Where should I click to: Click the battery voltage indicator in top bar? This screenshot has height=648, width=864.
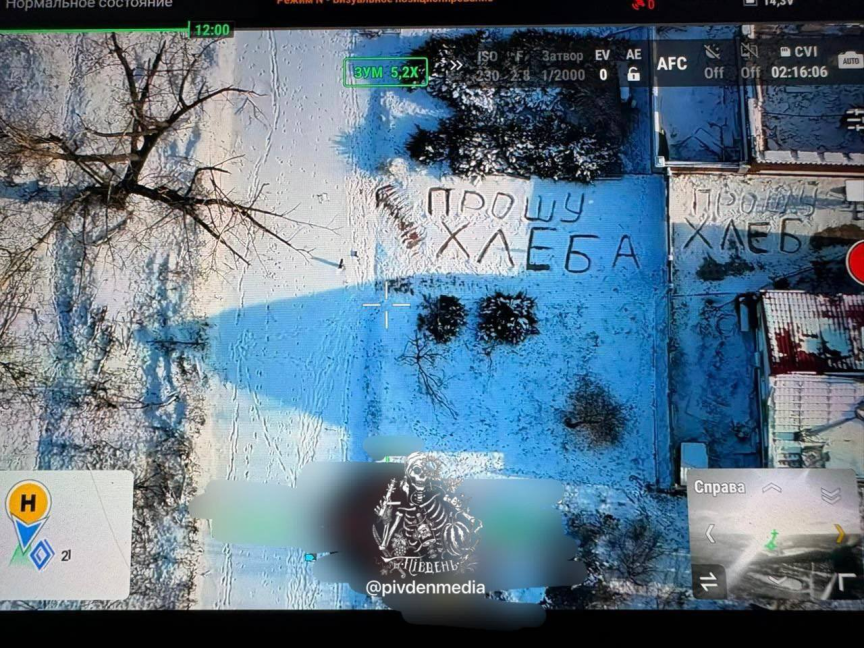point(768,4)
